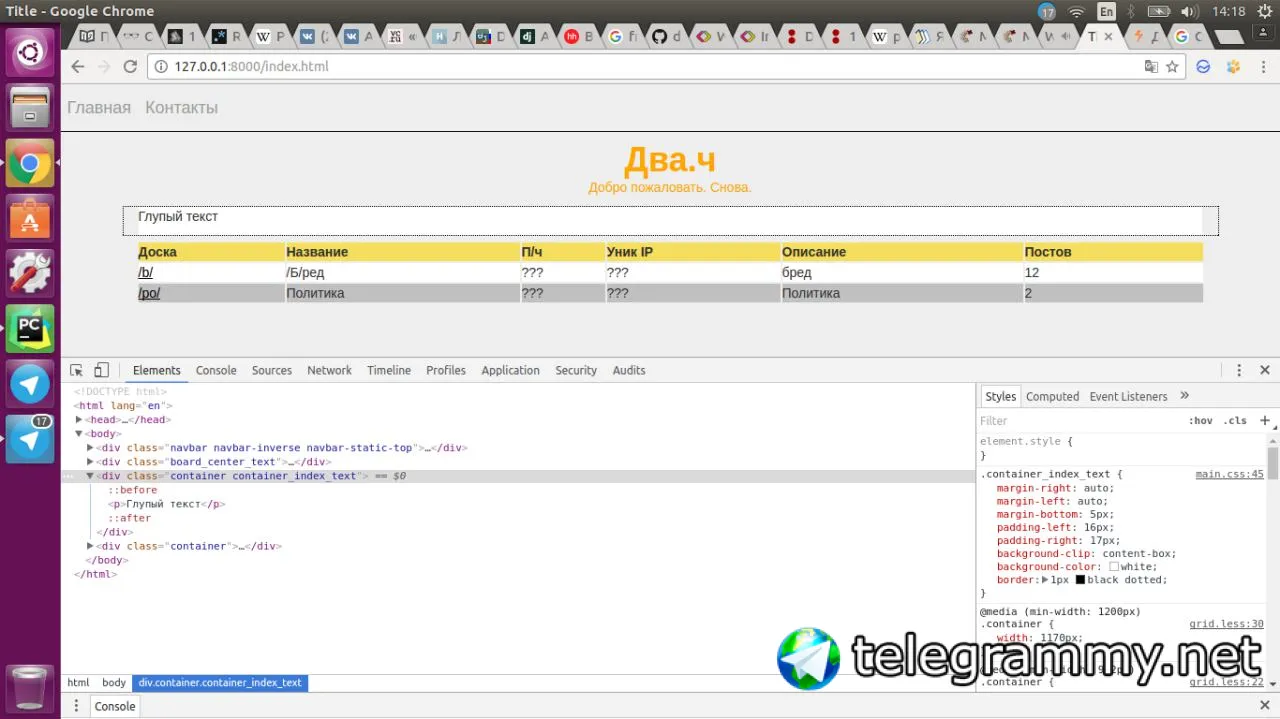The width and height of the screenshot is (1280, 719).
Task: Launch PyCharm from the dock
Action: click(x=30, y=328)
